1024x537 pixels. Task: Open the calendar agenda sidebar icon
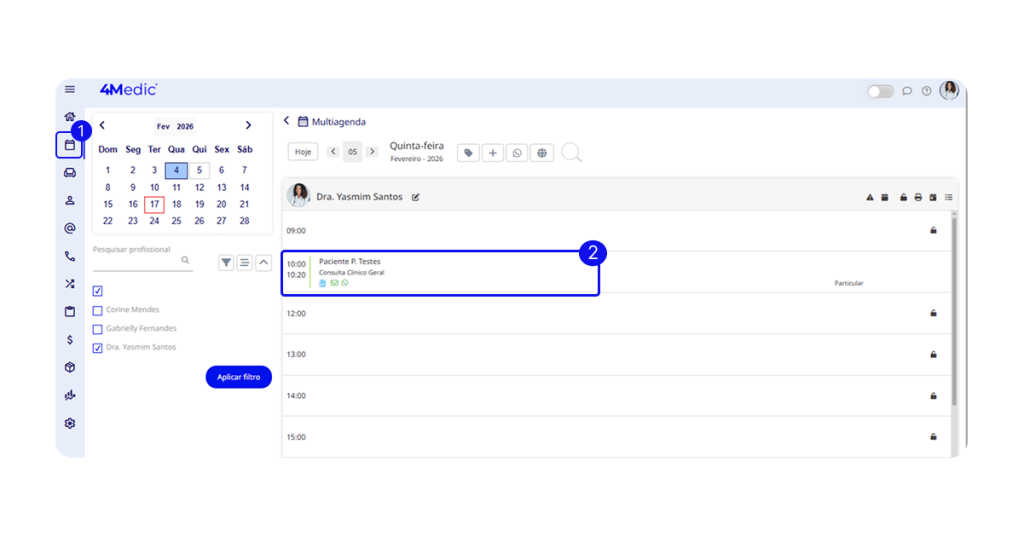coord(69,145)
